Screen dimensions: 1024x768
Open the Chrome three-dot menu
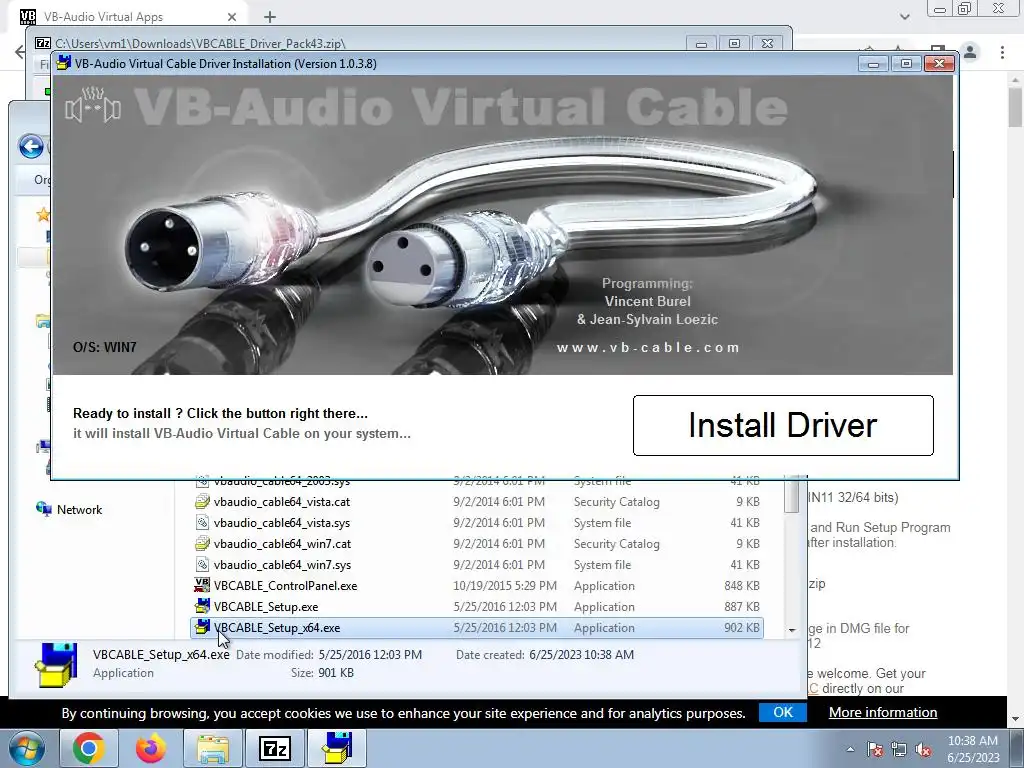point(1002,52)
